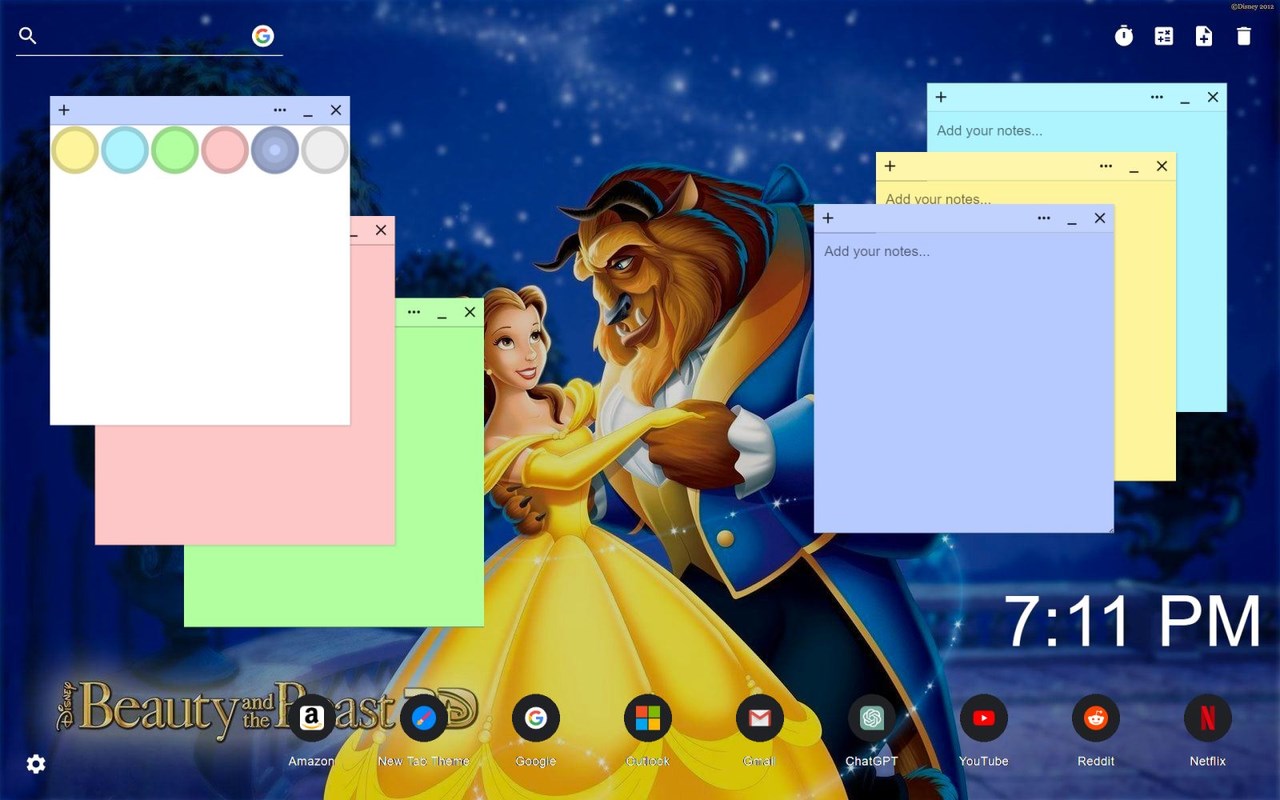Viewport: 1280px width, 800px height.
Task: Open the New Tab Theme shortcut
Action: tap(424, 718)
